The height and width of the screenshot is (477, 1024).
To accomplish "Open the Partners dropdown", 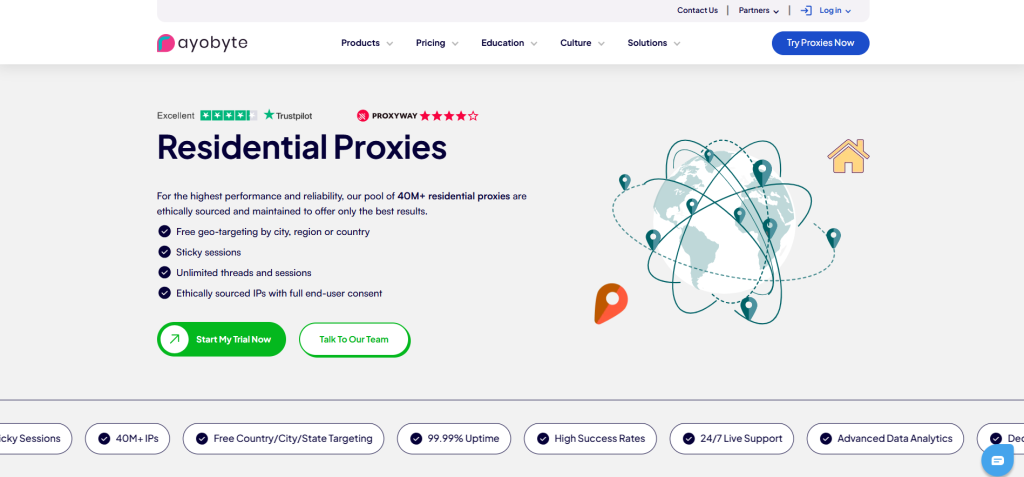I will pos(759,11).
